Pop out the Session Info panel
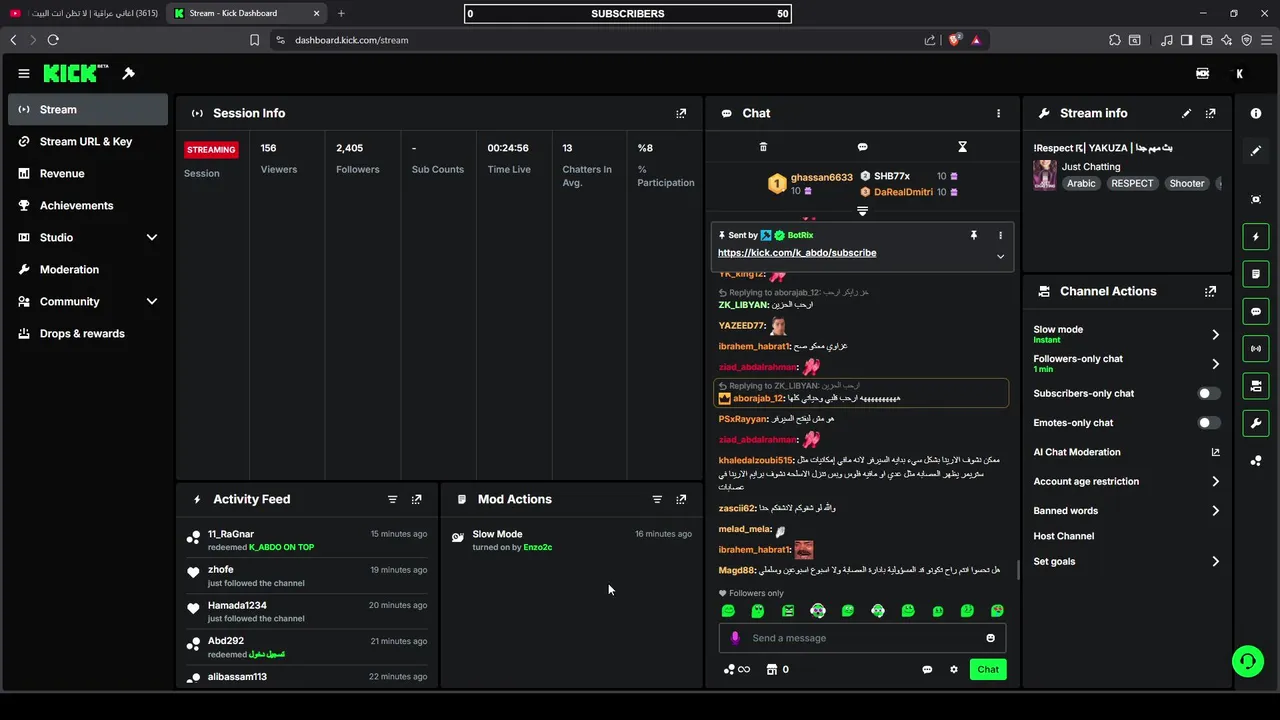The width and height of the screenshot is (1280, 720). [681, 113]
